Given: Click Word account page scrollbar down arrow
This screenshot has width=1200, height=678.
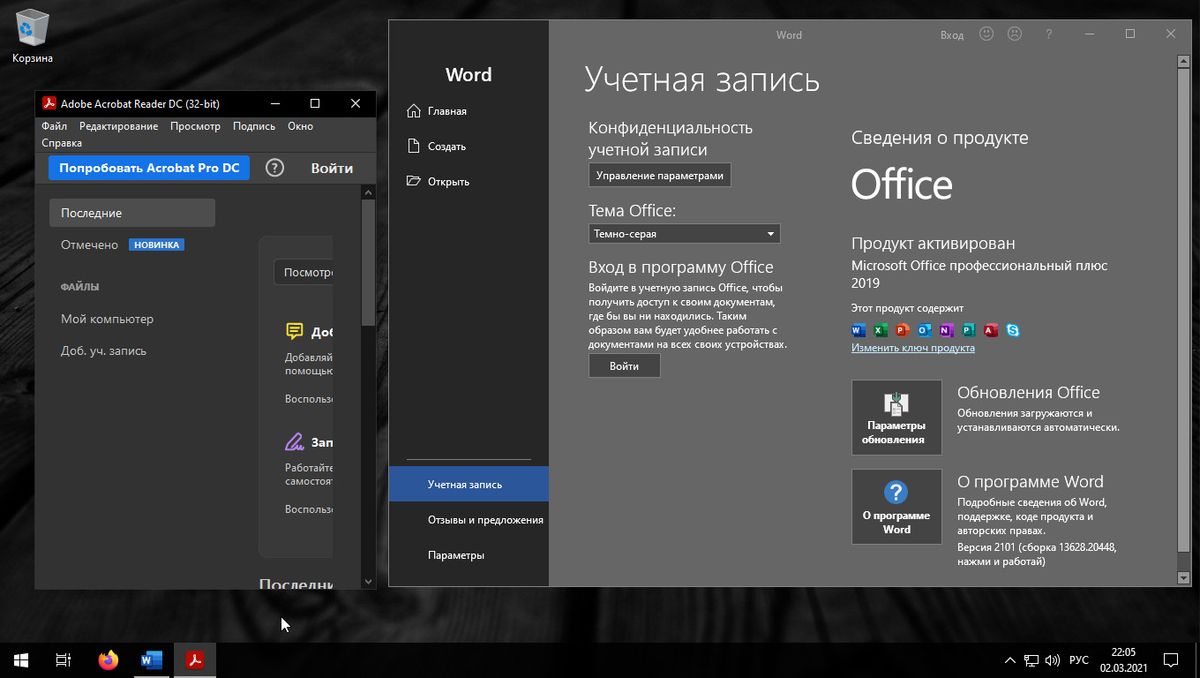Looking at the screenshot, I should tap(1184, 578).
